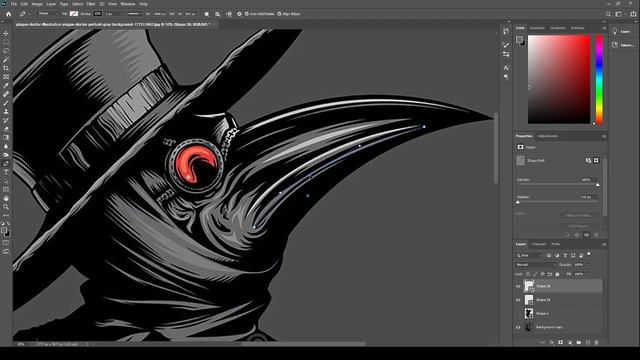
Task: Click the Background copy layer thumbnail
Action: (529, 327)
